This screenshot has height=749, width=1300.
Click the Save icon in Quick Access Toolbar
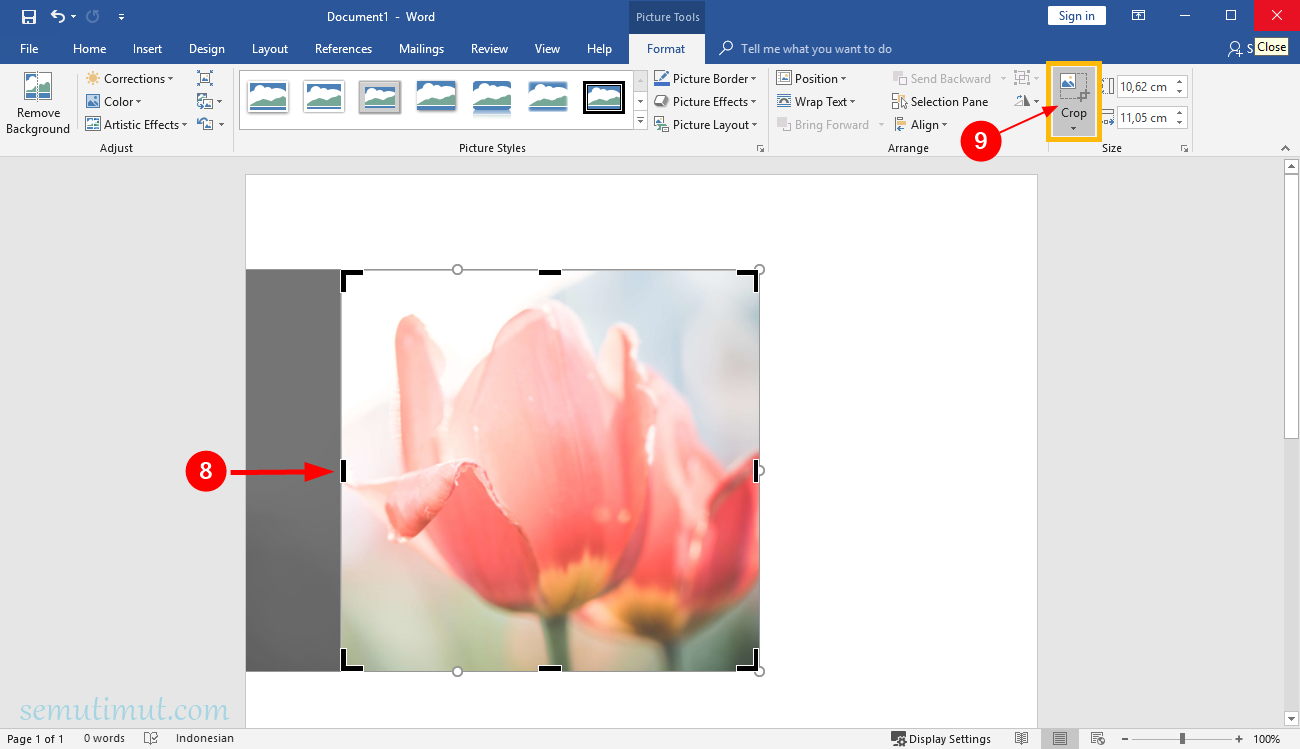coord(28,16)
